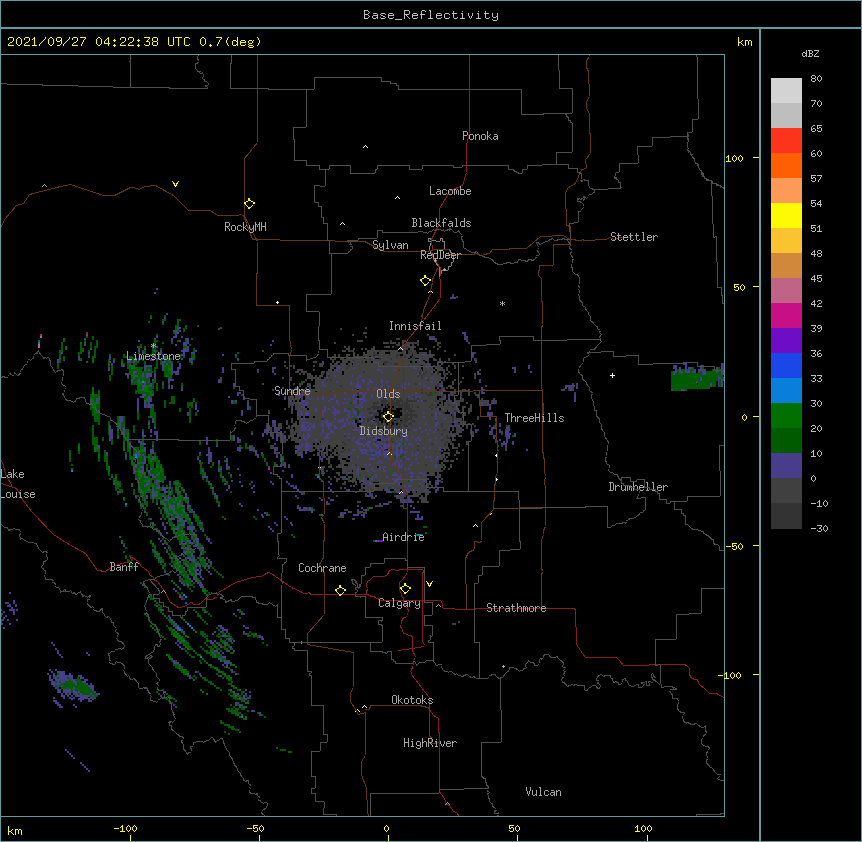Click the Vulcan label
Screen dimensions: 862x842
tap(543, 792)
